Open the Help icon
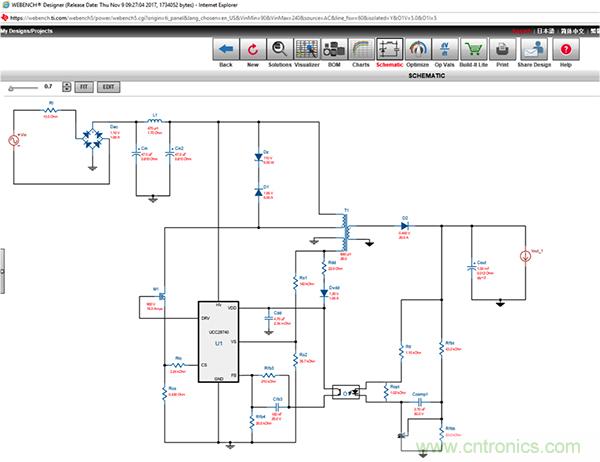 [x=566, y=50]
